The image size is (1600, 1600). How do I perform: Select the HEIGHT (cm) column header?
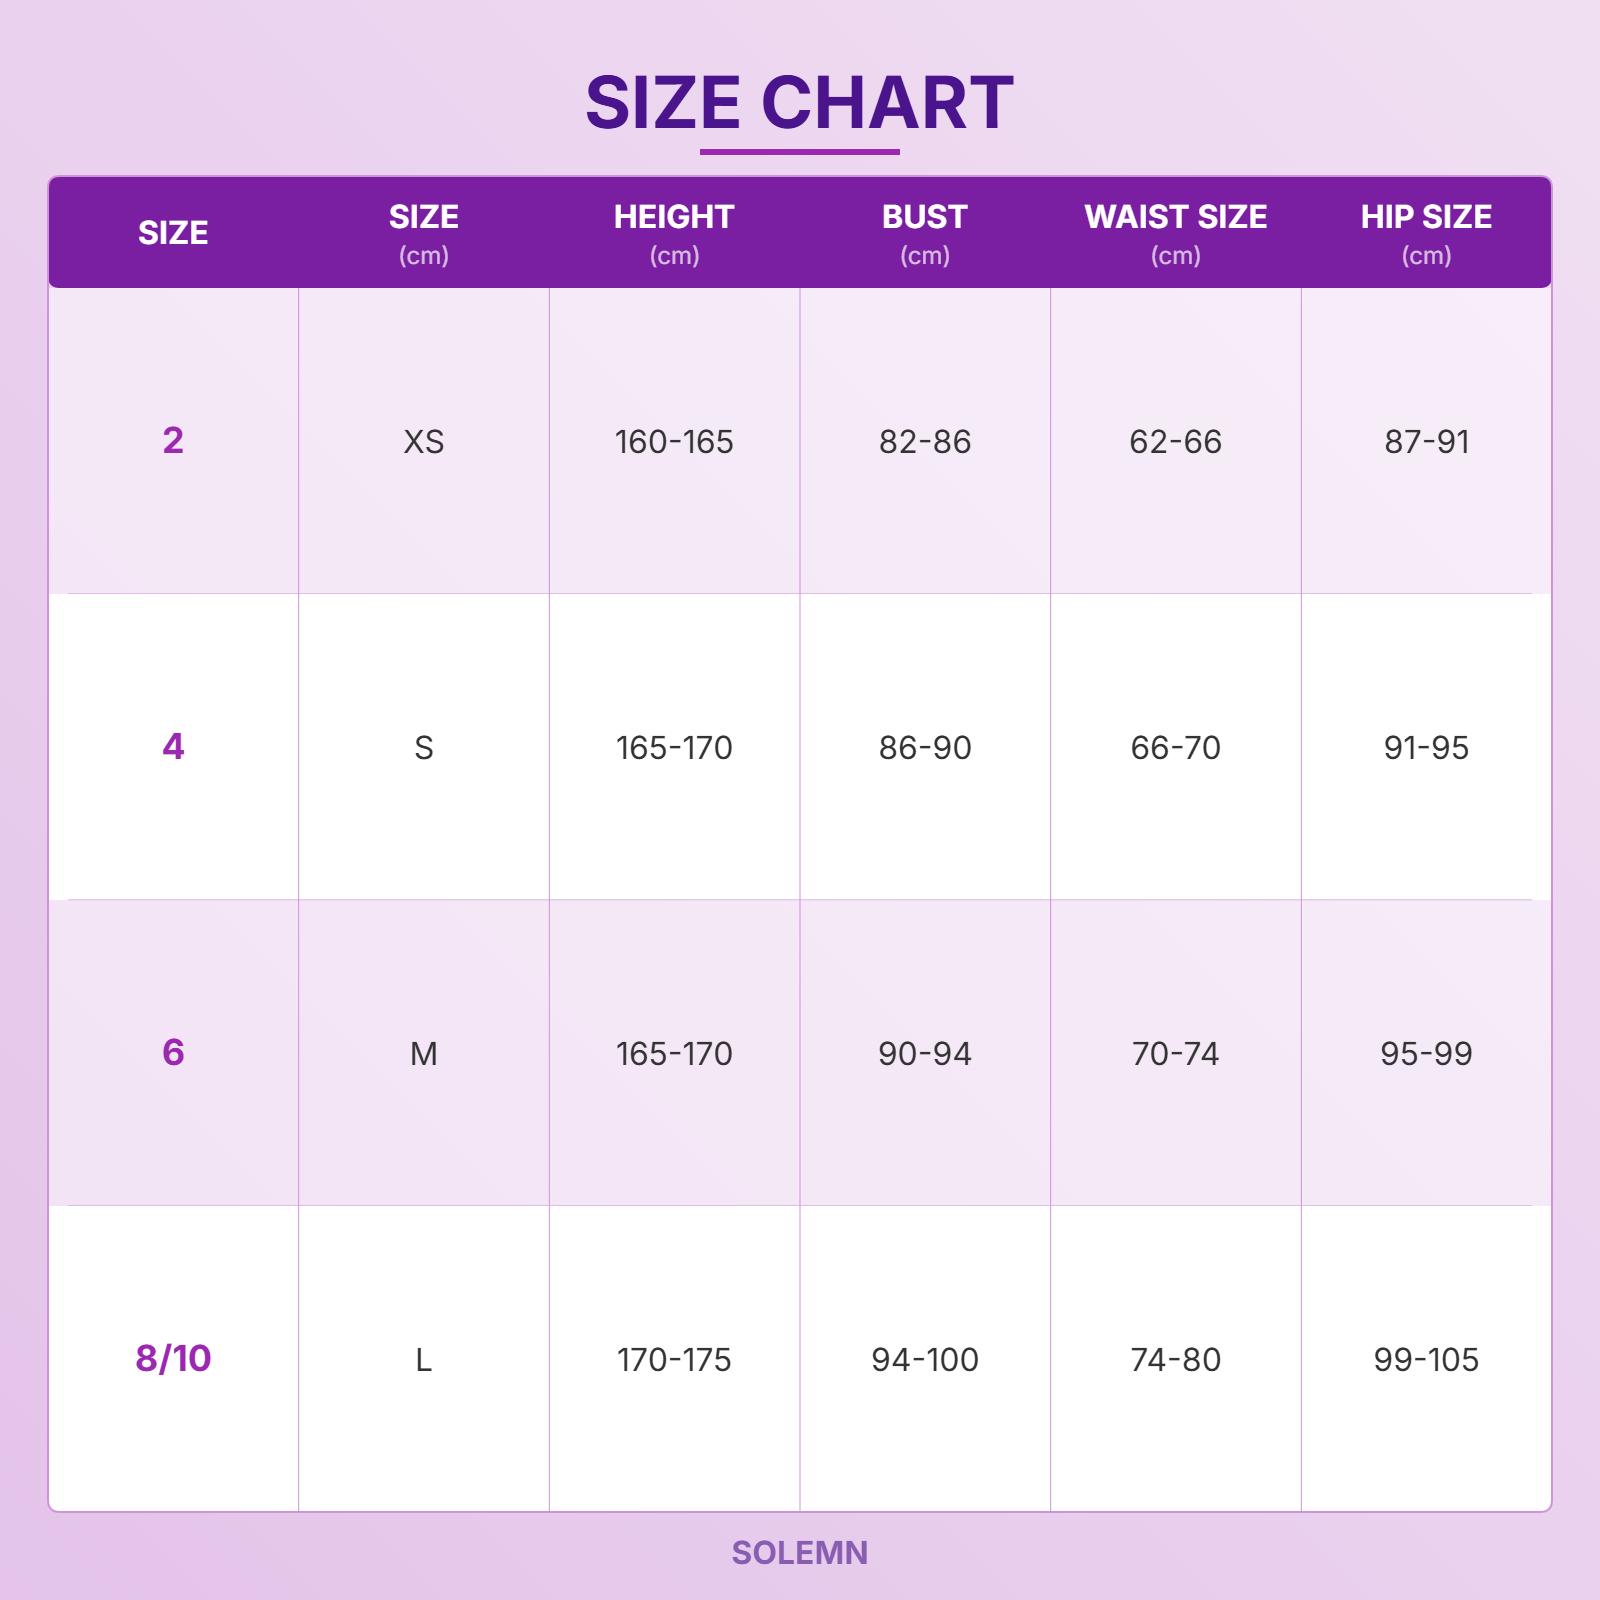(674, 232)
